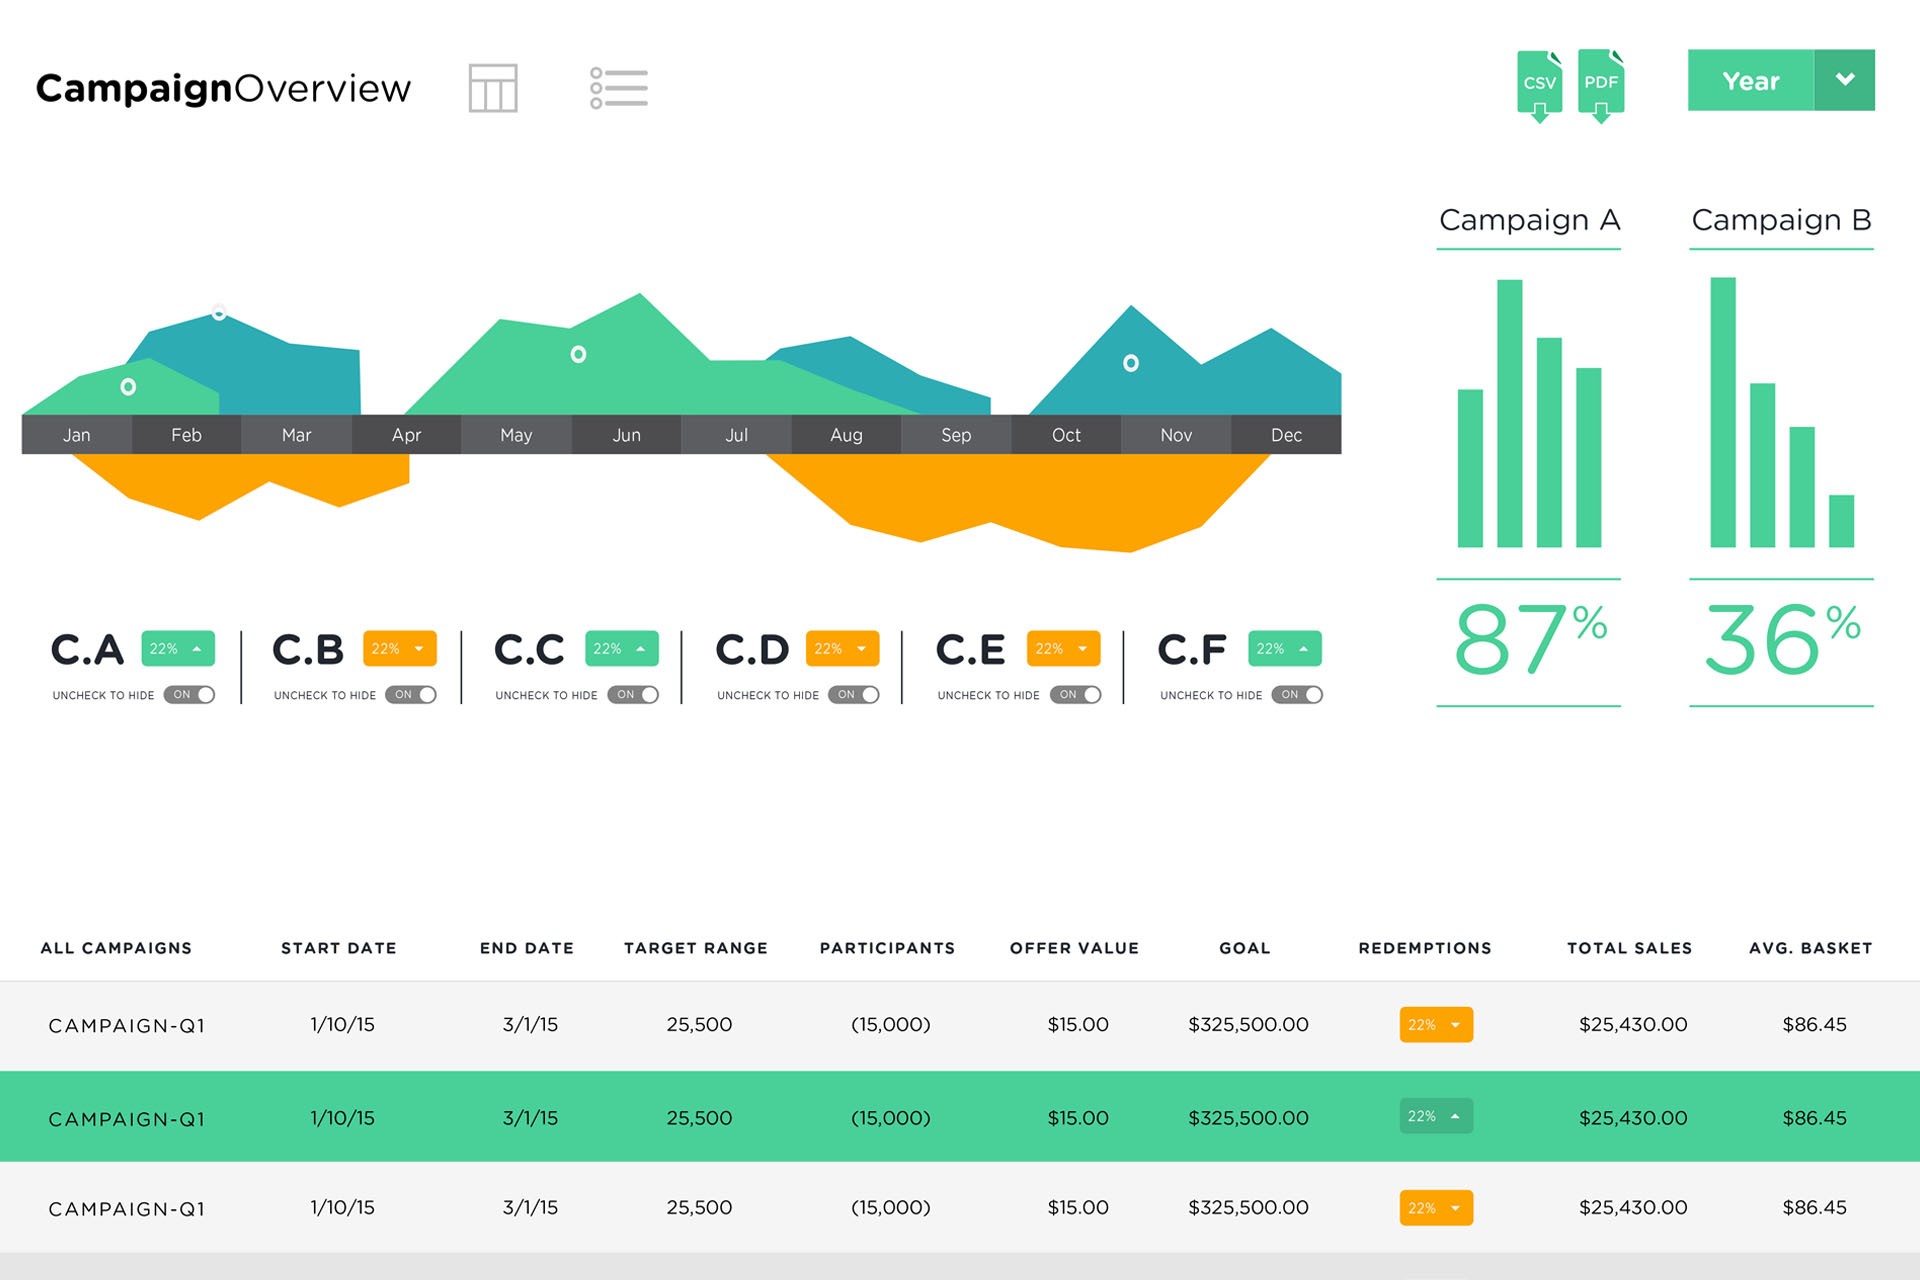Screen dimensions: 1920x1280
Task: Switch to list view icon
Action: pyautogui.click(x=618, y=88)
